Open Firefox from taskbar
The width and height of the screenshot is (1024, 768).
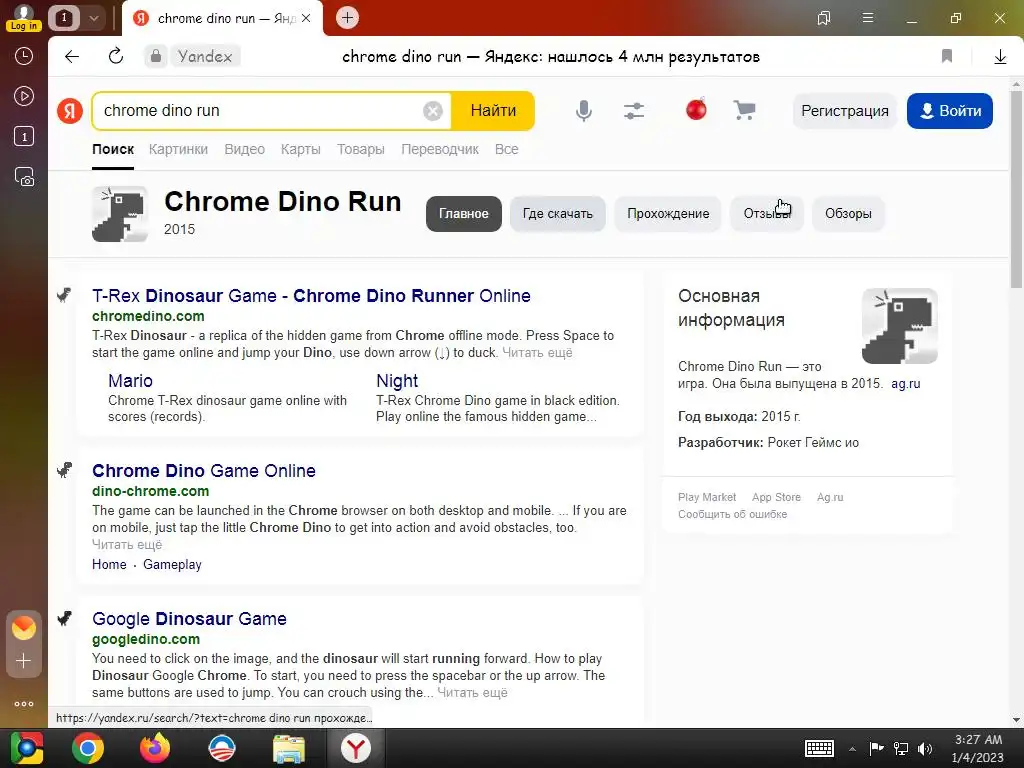pos(155,748)
